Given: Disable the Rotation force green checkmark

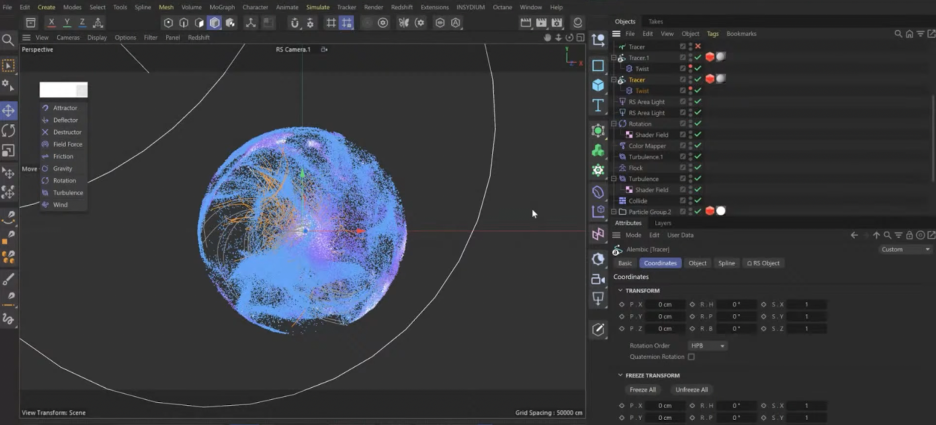Looking at the screenshot, I should pos(698,124).
